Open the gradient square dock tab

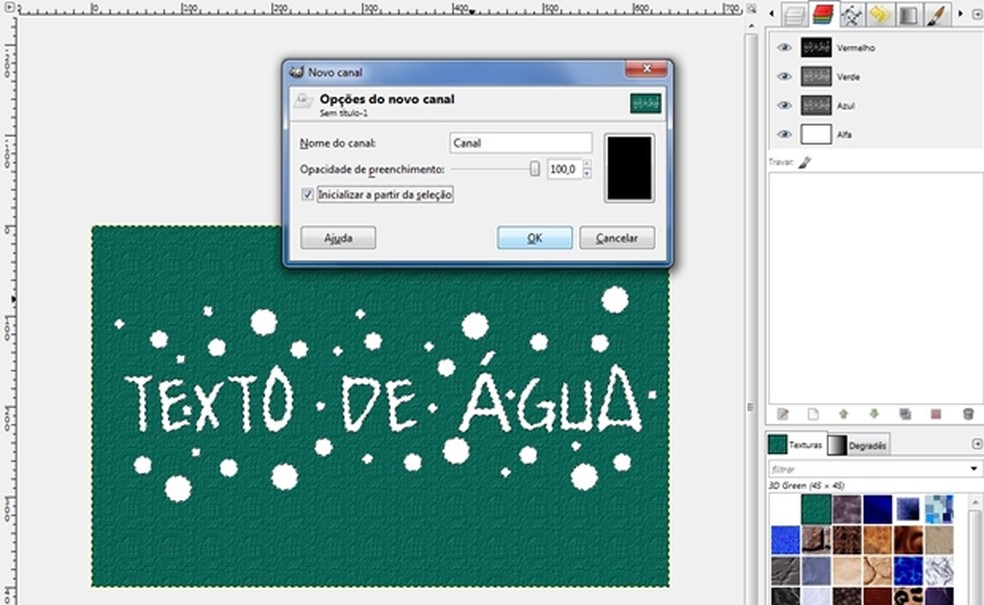[908, 14]
